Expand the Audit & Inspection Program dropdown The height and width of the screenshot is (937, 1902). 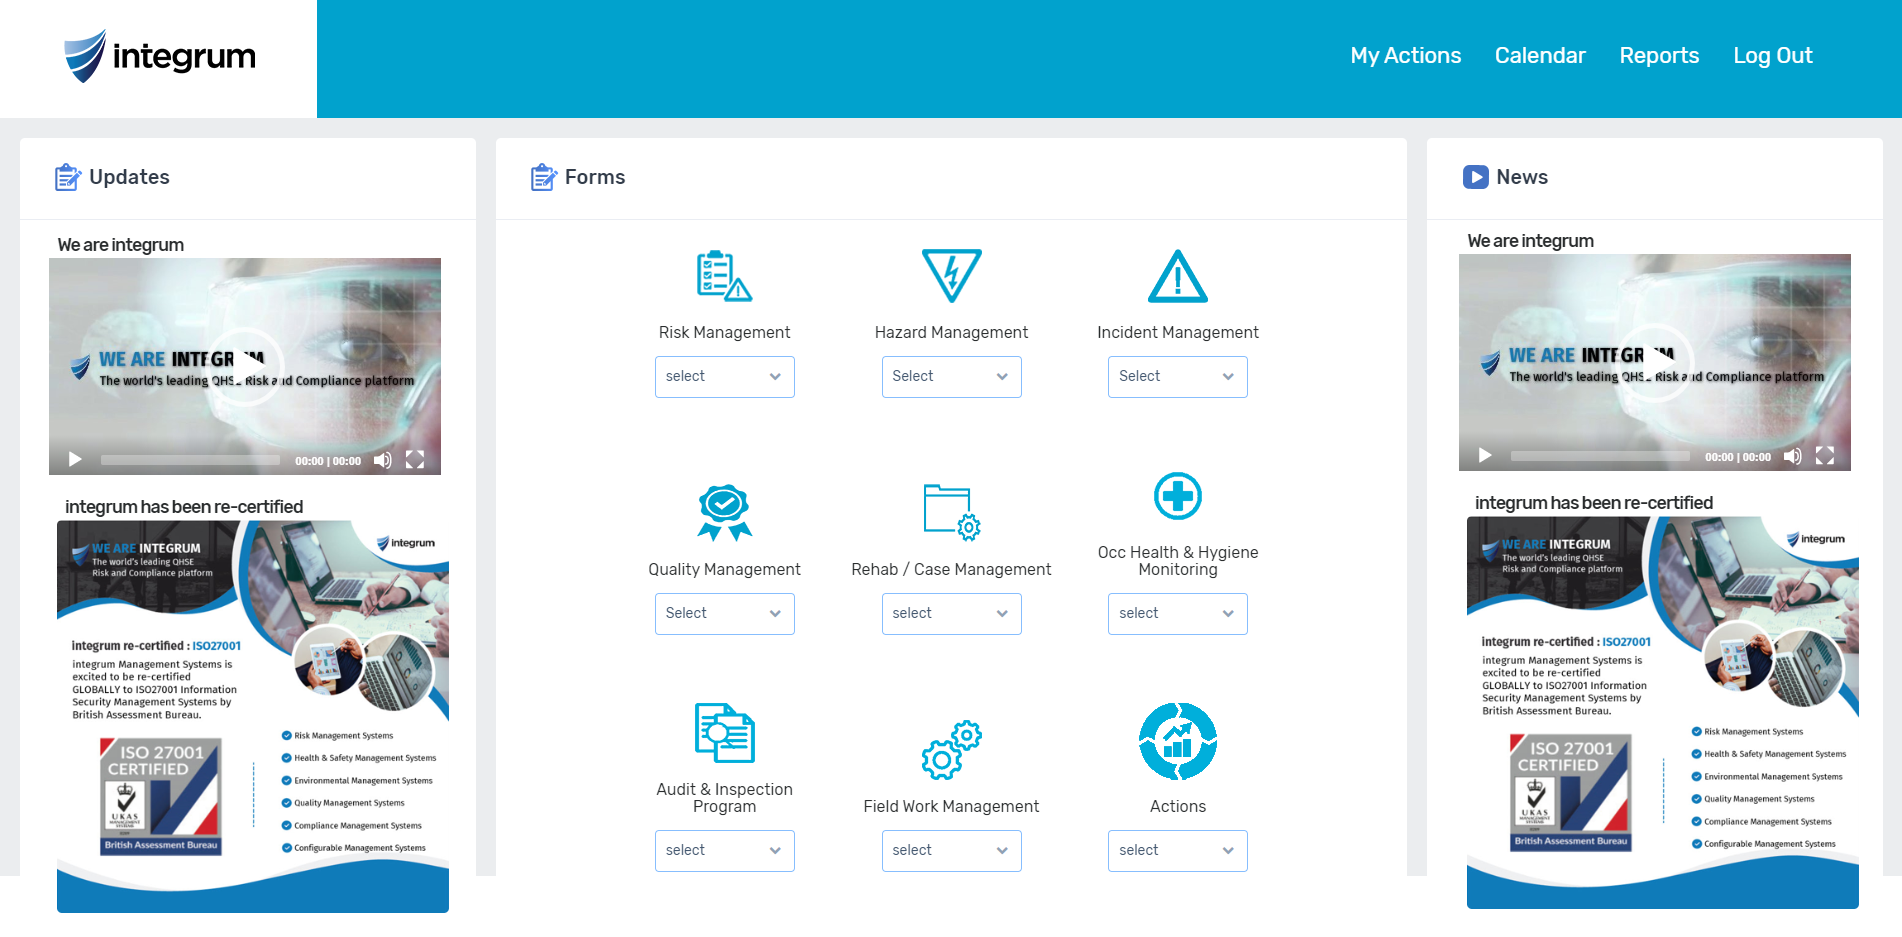pyautogui.click(x=724, y=851)
